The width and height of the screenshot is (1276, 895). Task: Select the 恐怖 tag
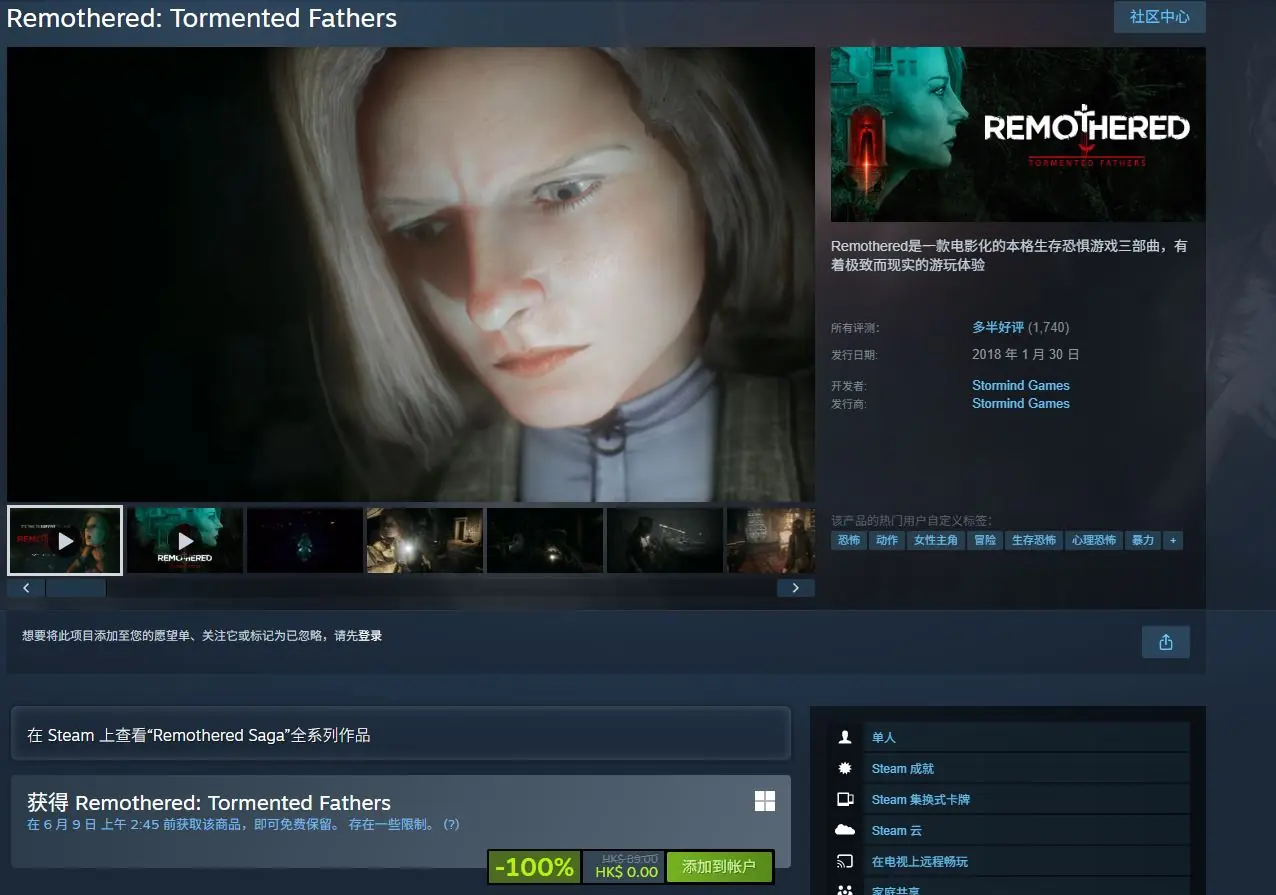pos(849,540)
